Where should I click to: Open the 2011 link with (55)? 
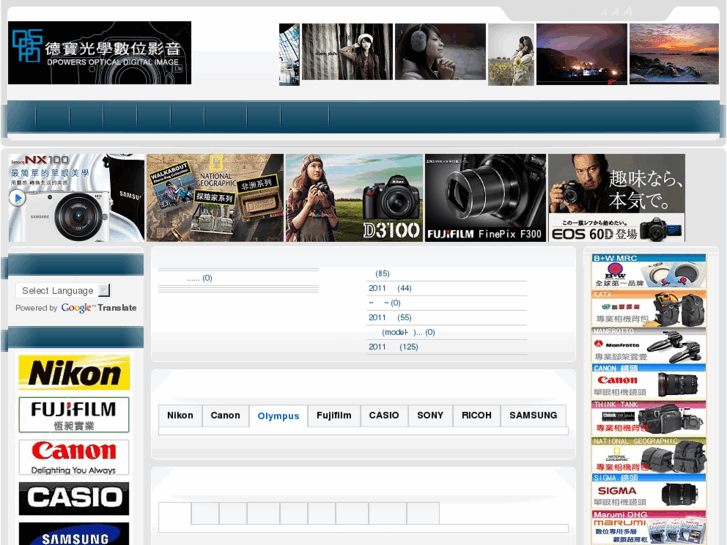pyautogui.click(x=390, y=318)
